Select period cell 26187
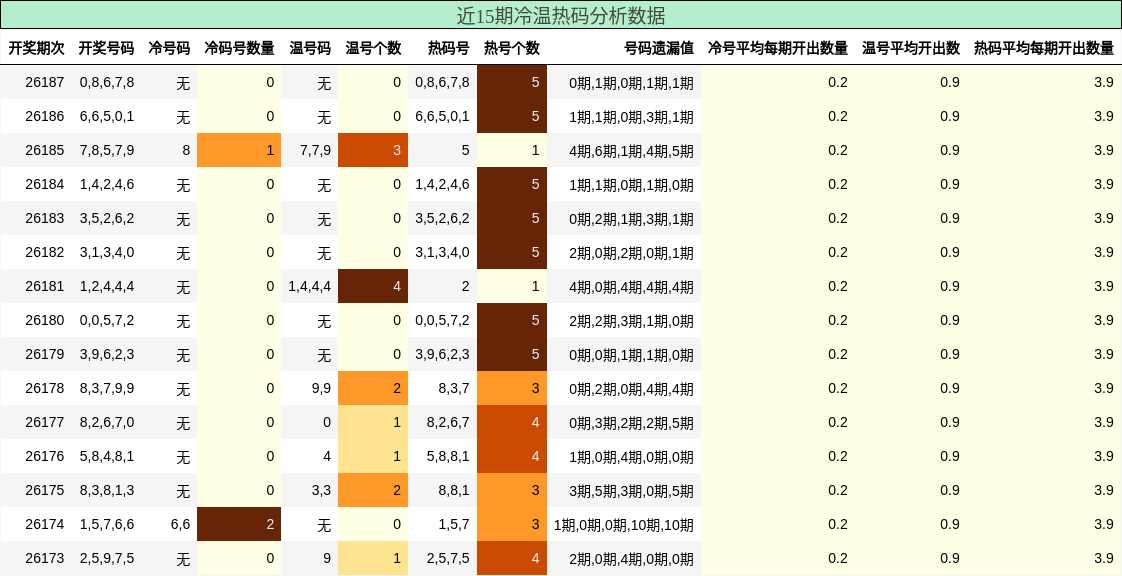Viewport: 1122px width, 576px height. pos(44,82)
